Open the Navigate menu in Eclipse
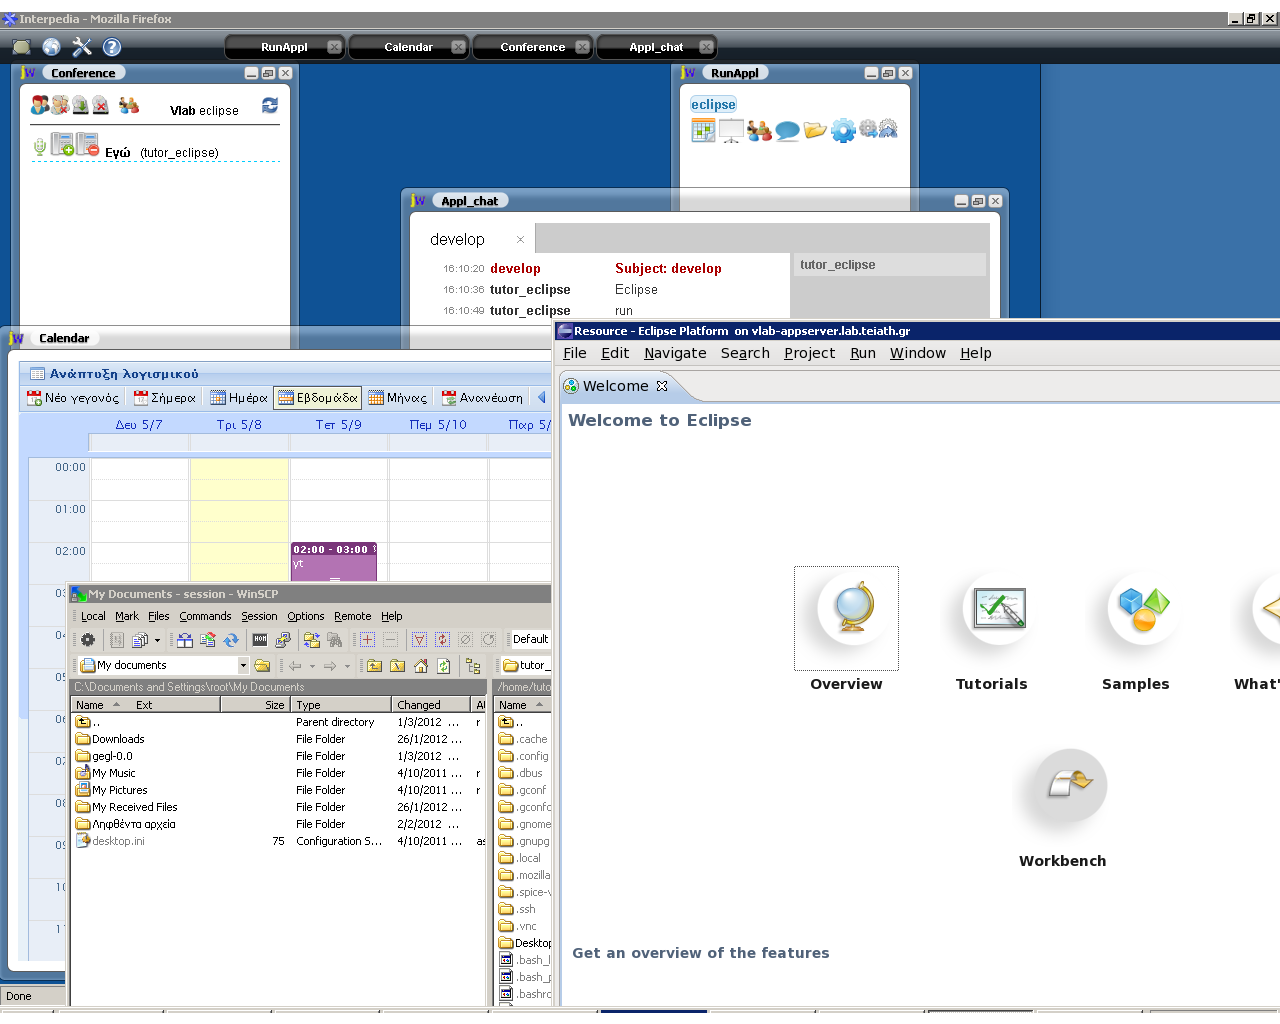The width and height of the screenshot is (1280, 1024). coord(674,353)
